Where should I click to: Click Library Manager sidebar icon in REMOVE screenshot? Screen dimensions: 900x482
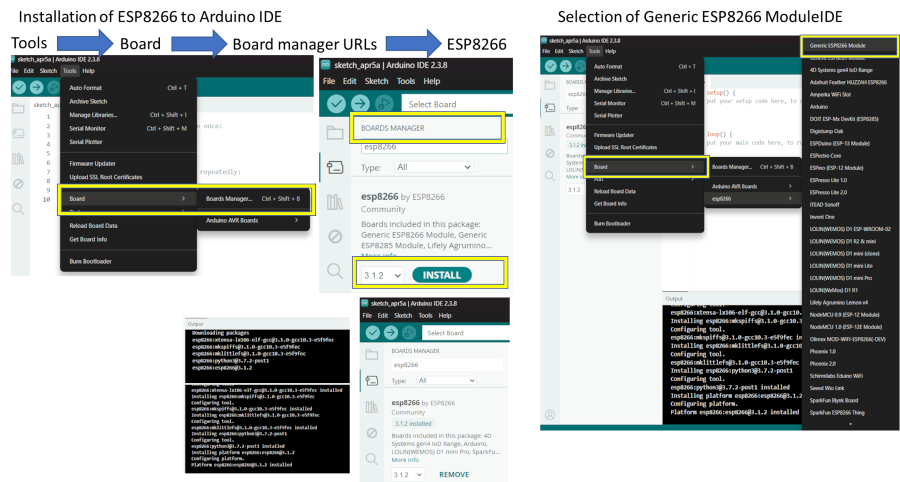pos(372,407)
